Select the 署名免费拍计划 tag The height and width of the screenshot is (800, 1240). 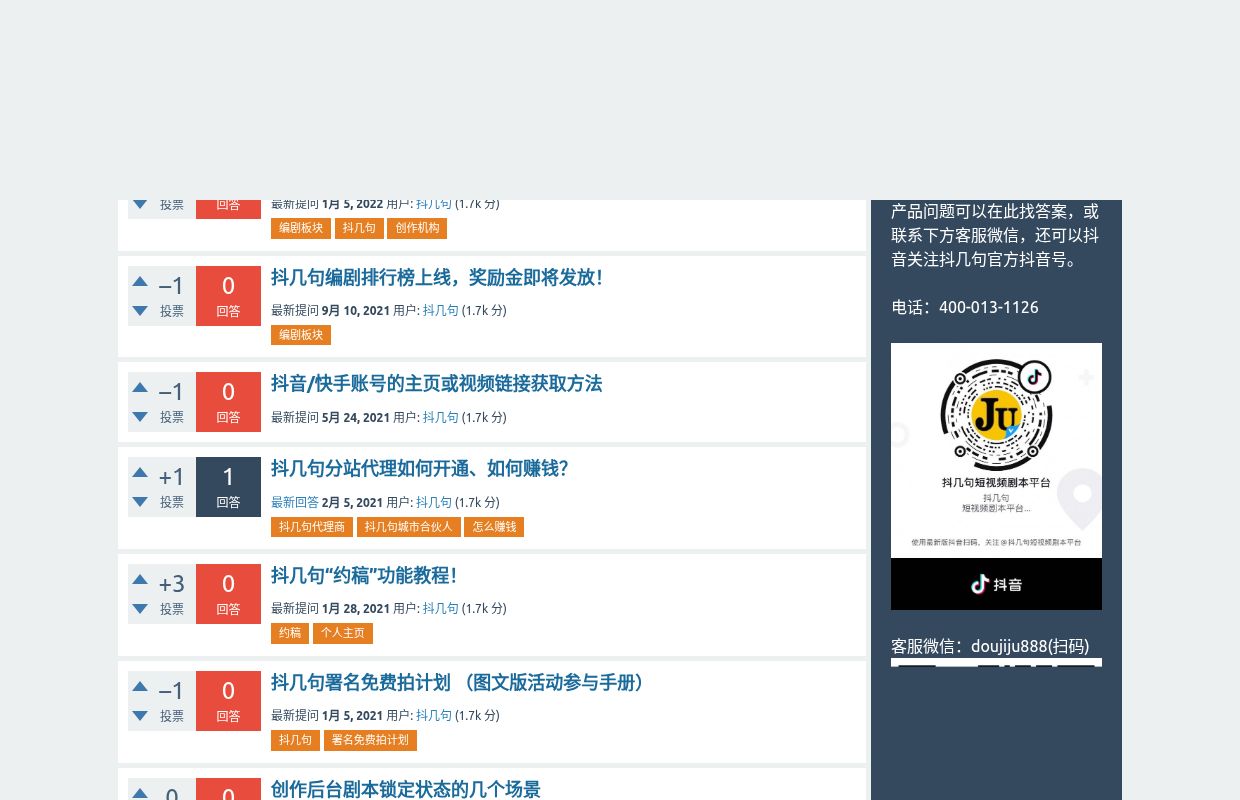(x=370, y=740)
